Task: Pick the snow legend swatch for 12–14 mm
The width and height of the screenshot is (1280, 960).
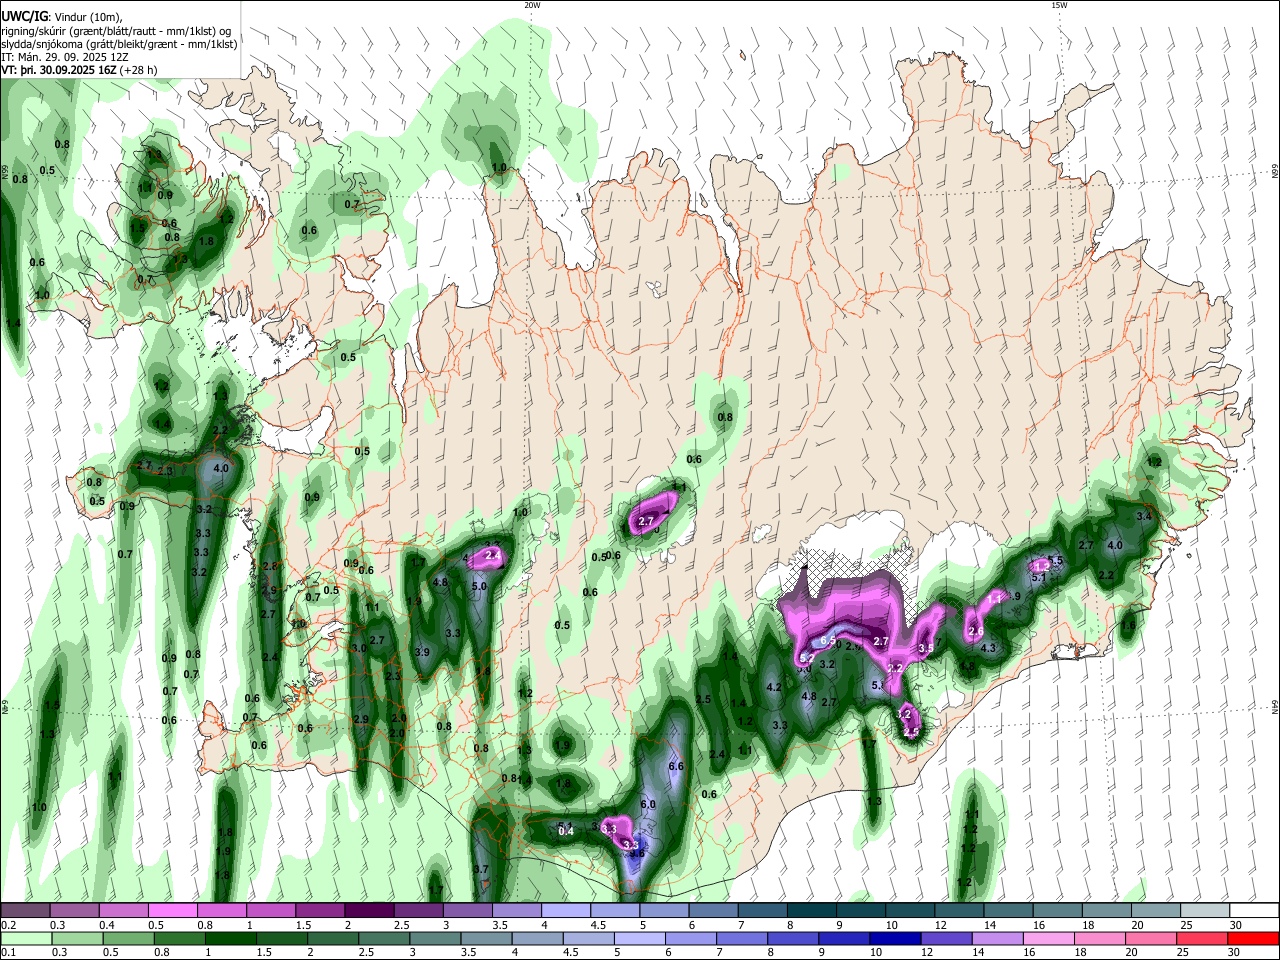Action: pos(958,911)
